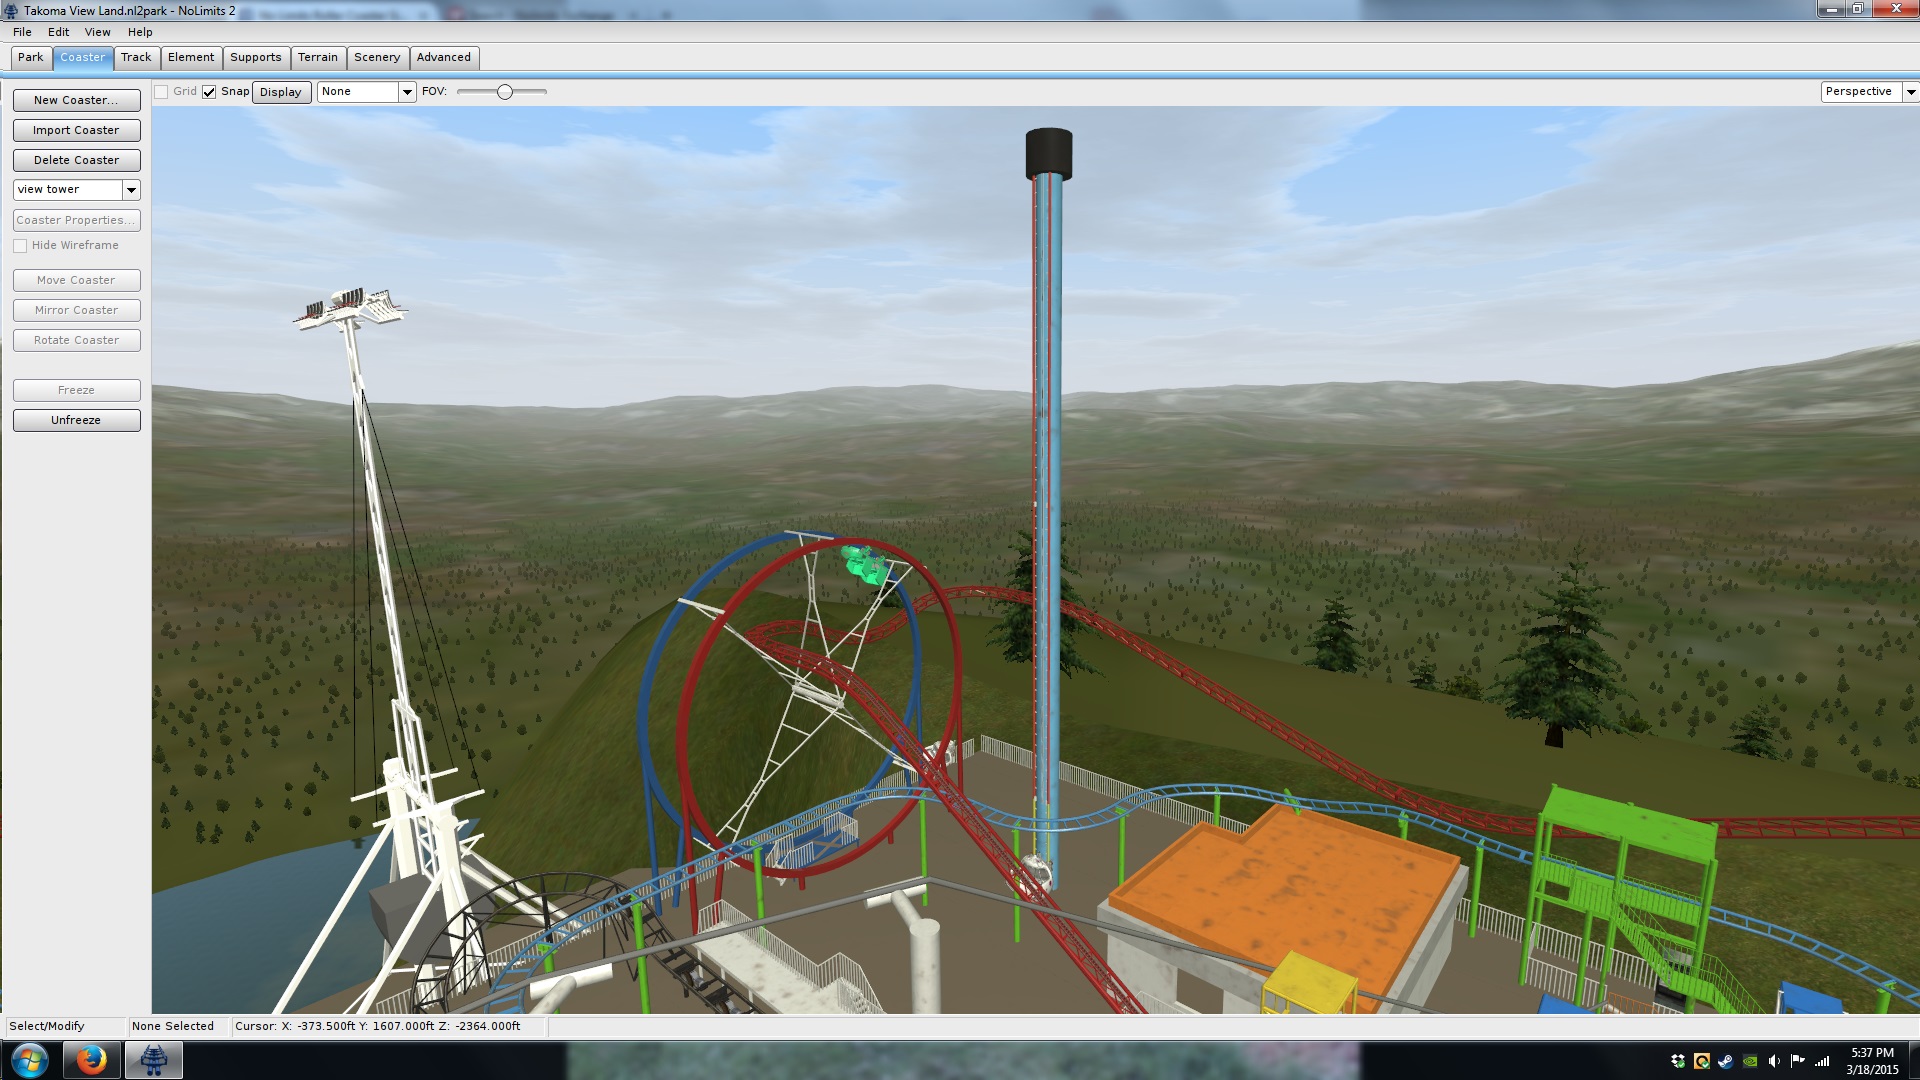
Task: Expand the 'view tower' coaster dropdown
Action: pyautogui.click(x=131, y=190)
